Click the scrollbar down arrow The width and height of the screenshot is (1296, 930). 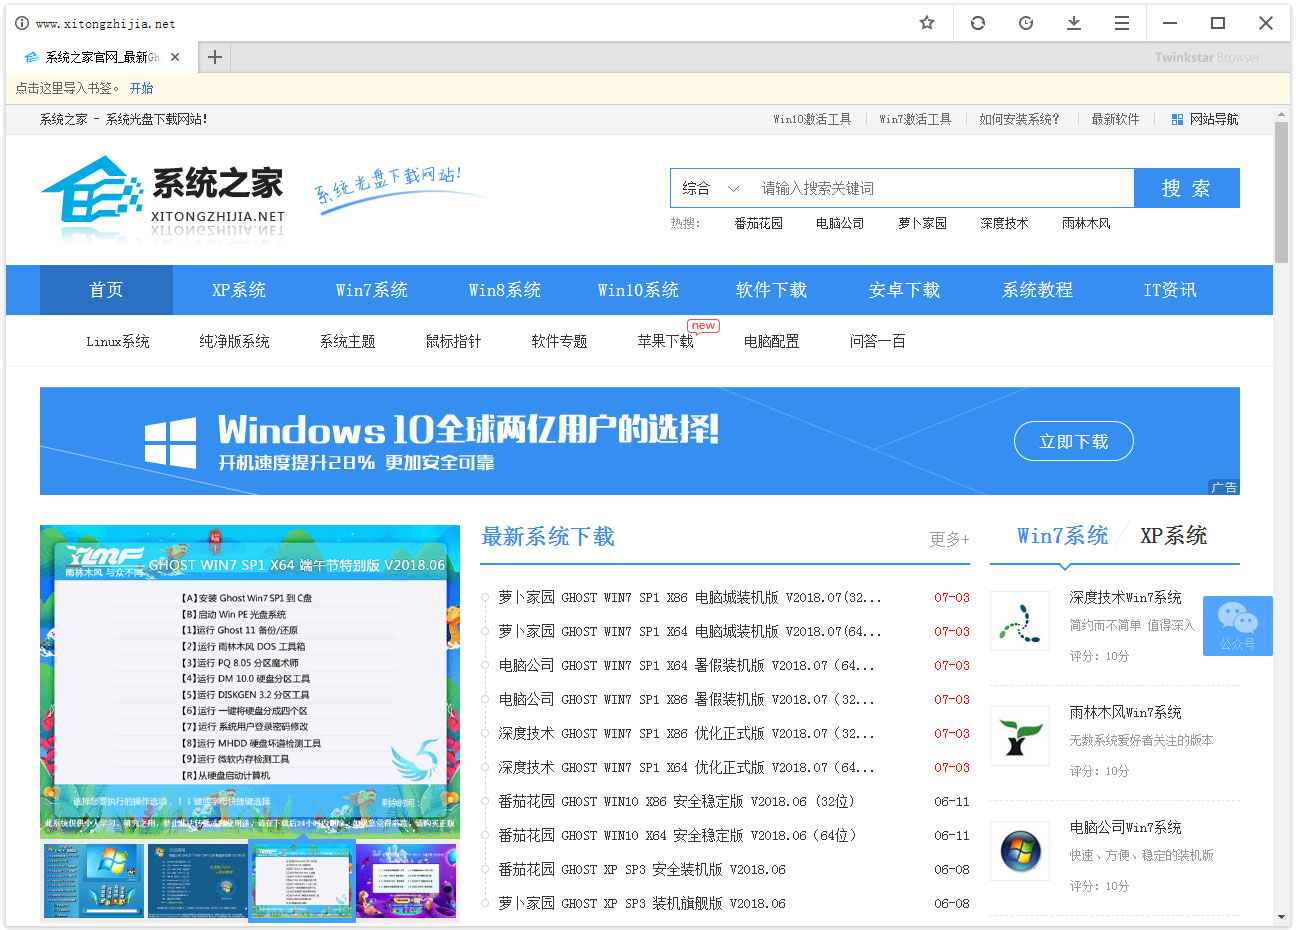click(1281, 917)
